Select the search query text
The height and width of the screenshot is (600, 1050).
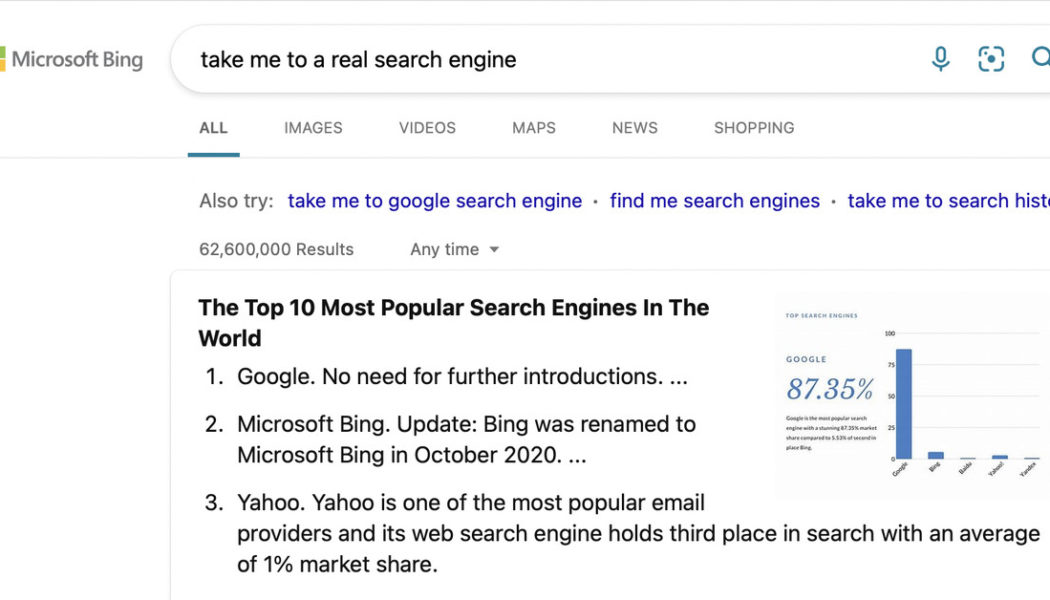[358, 59]
